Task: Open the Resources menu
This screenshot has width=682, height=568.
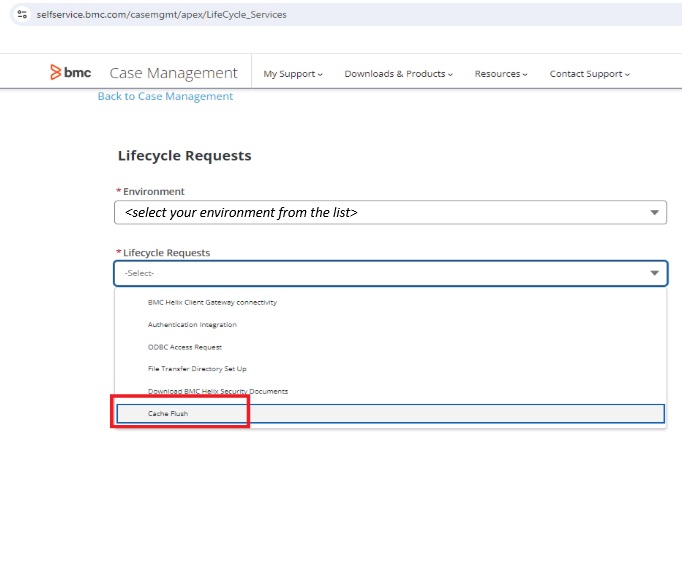Action: [x=526, y=74]
